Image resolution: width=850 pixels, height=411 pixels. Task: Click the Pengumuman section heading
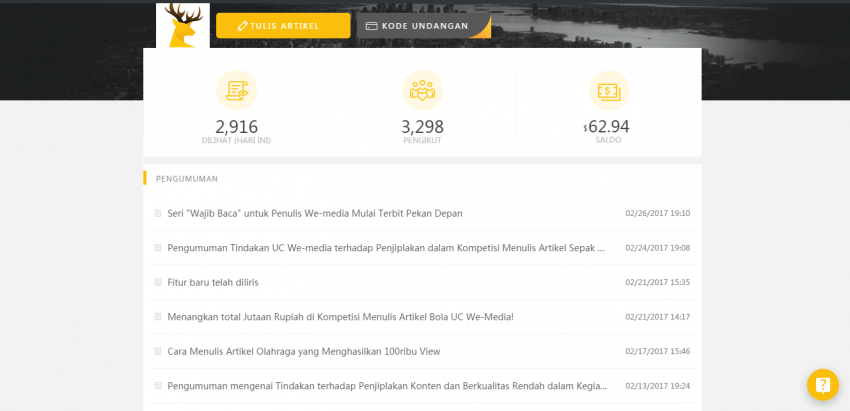pos(187,178)
